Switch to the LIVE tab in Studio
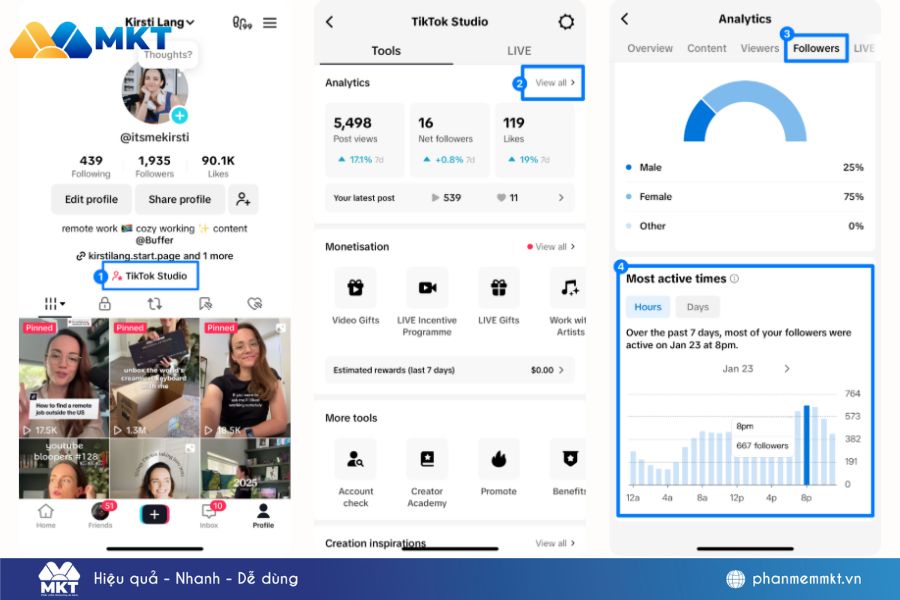 (519, 51)
